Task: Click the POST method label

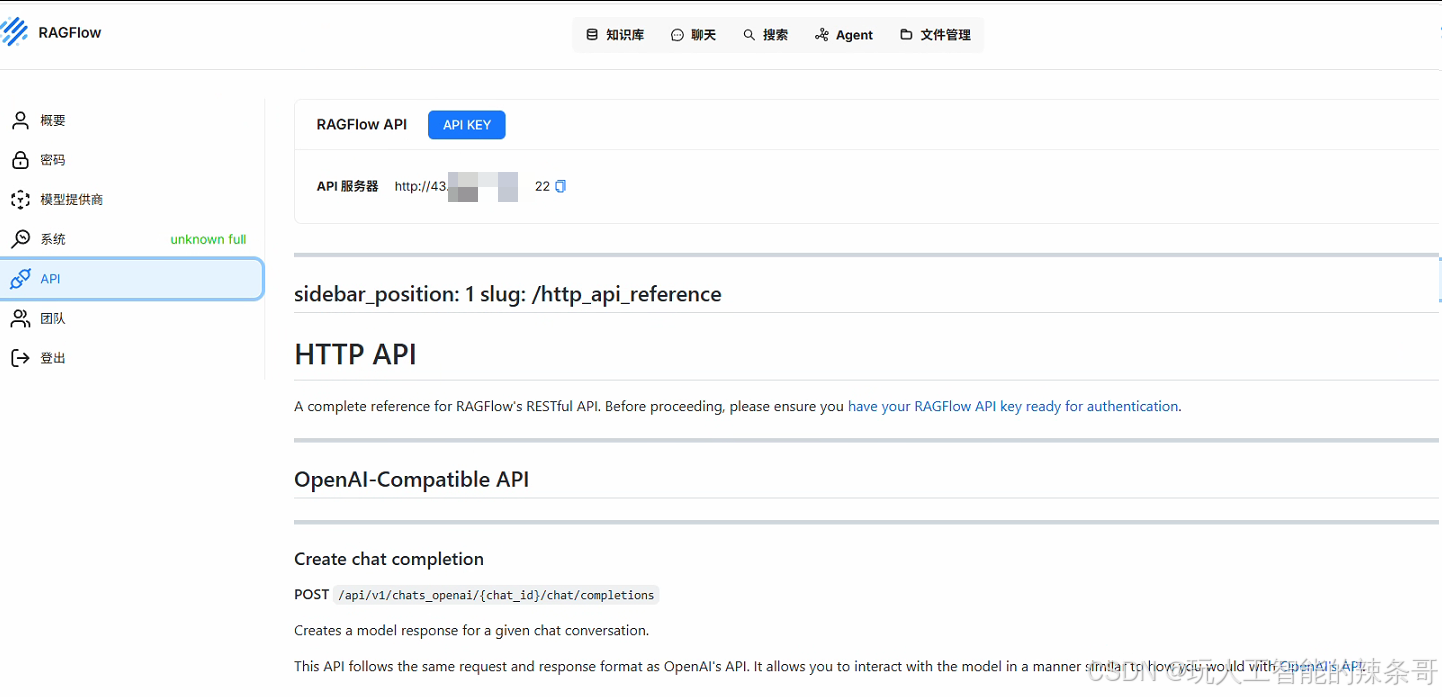Action: pos(311,594)
